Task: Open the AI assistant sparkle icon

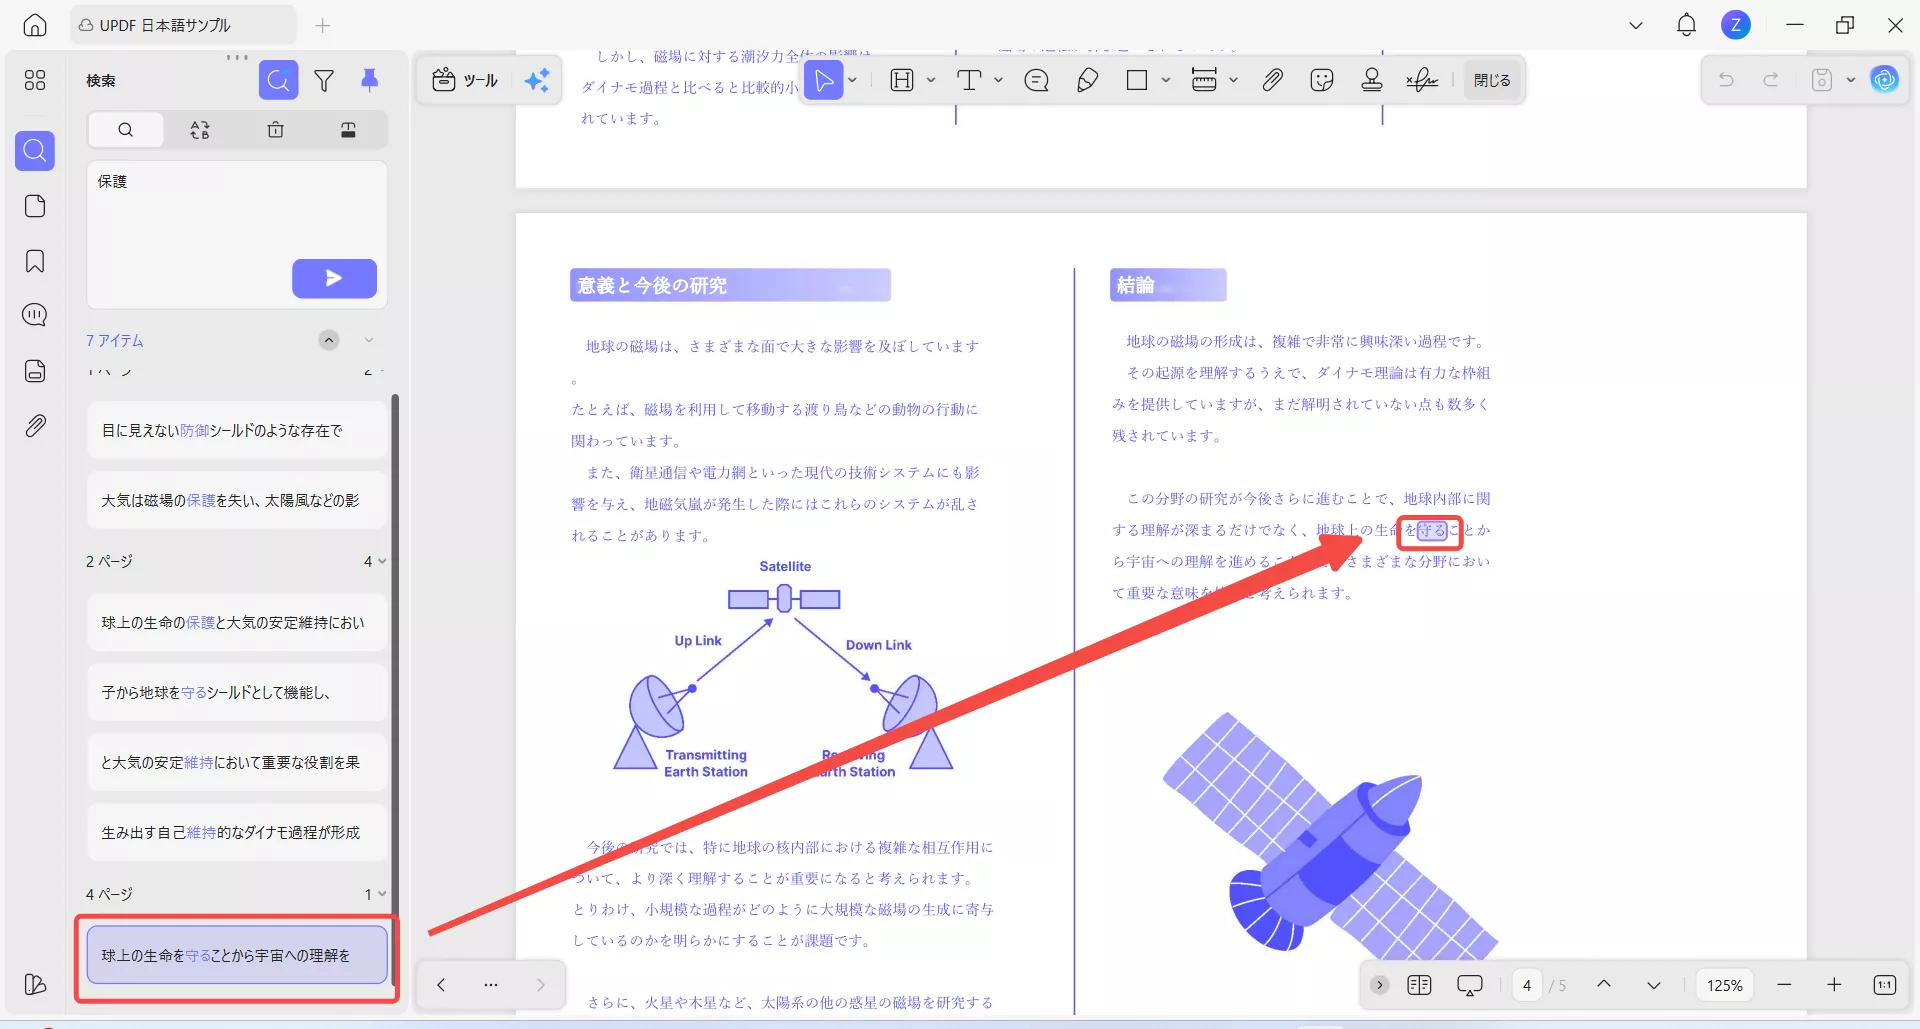Action: click(537, 79)
